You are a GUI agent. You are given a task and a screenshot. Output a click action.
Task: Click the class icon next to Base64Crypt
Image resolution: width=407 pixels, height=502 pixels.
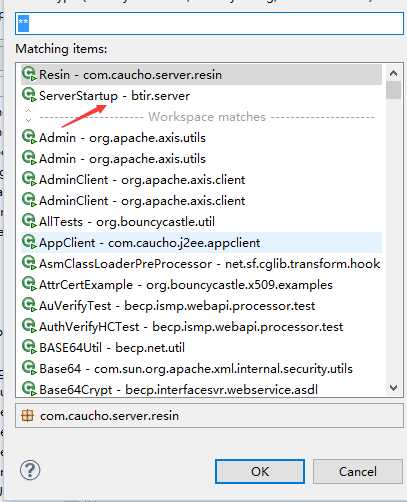pyautogui.click(x=29, y=389)
